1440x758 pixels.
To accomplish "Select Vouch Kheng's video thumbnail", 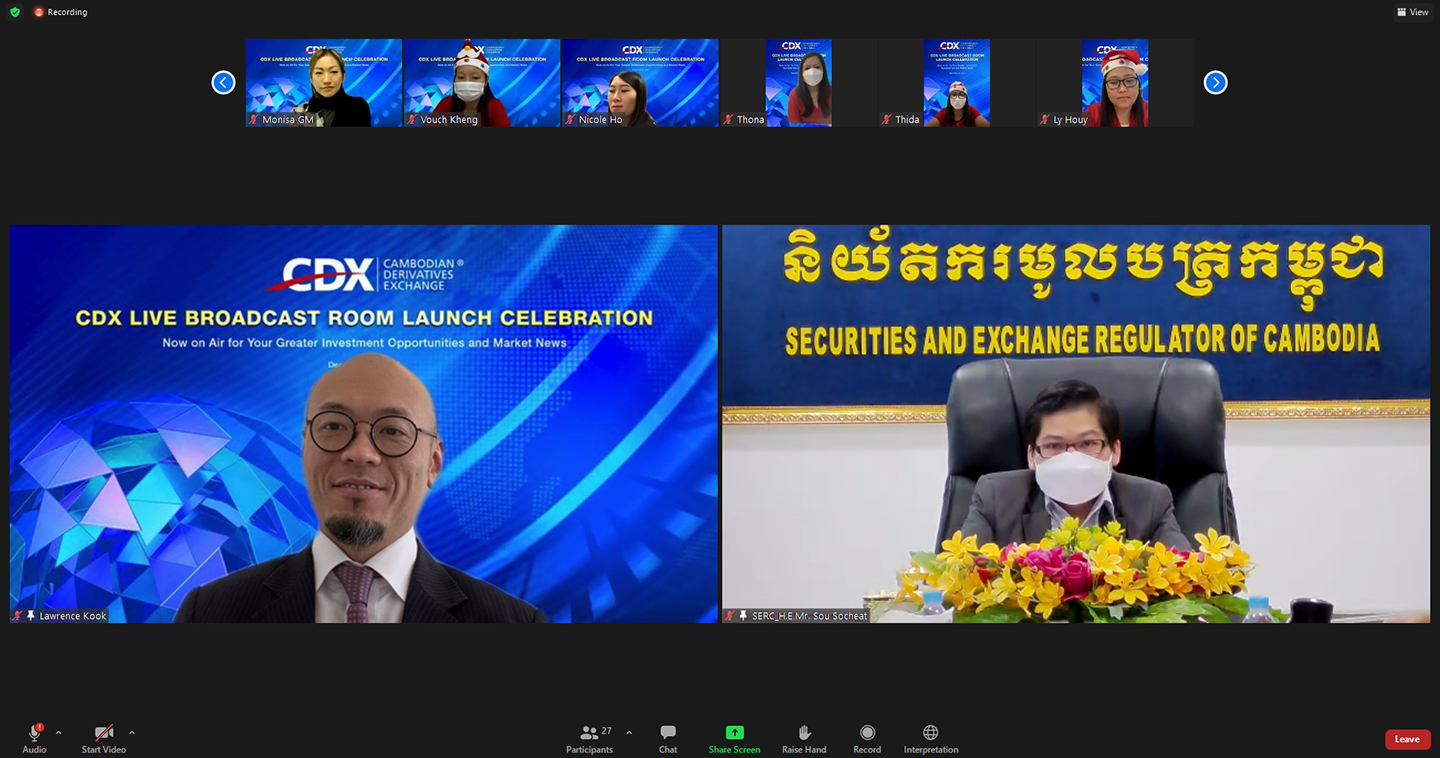I will (x=482, y=83).
